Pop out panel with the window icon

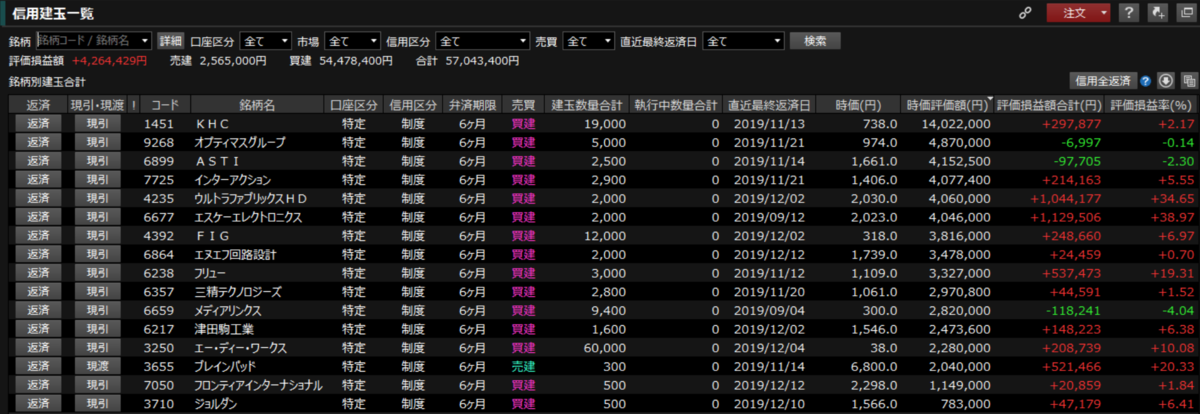coord(1186,13)
